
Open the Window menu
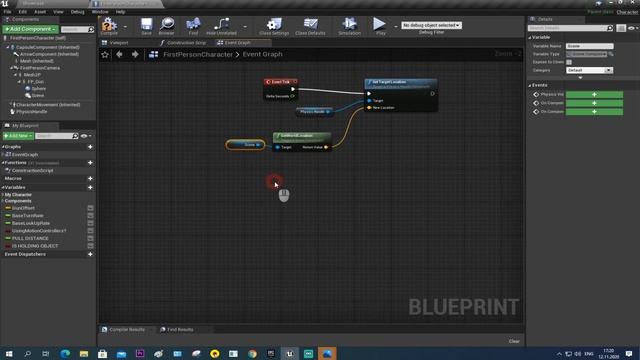100,12
